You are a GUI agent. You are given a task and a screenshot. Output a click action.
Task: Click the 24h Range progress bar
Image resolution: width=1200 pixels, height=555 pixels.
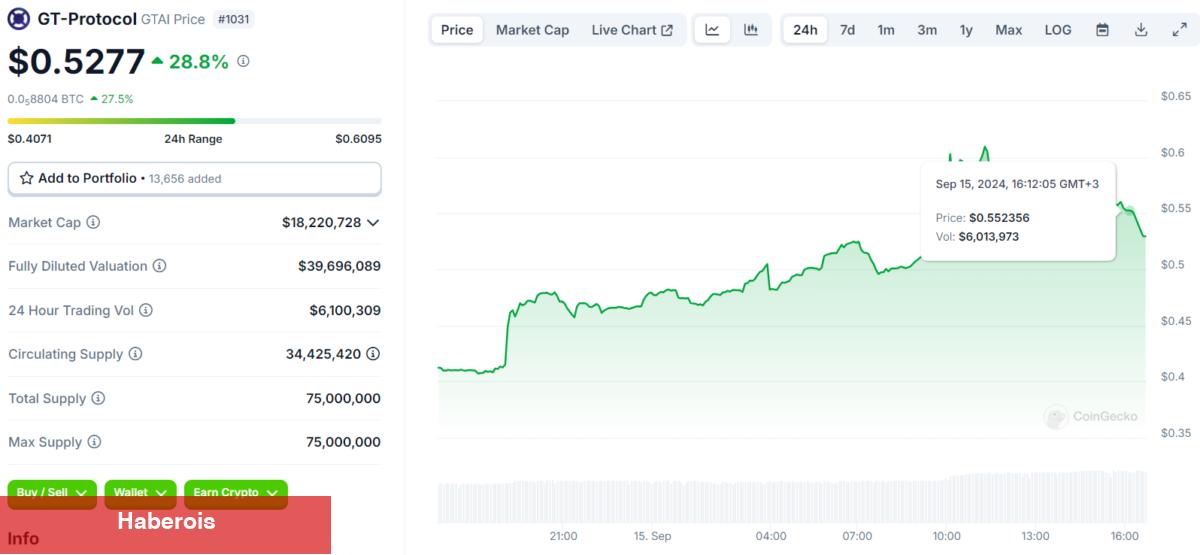pos(195,121)
